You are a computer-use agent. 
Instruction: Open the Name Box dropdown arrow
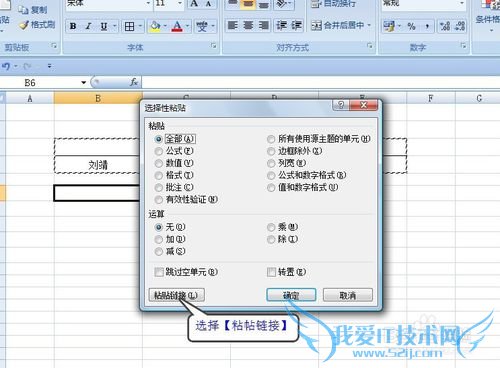pyautogui.click(x=83, y=82)
